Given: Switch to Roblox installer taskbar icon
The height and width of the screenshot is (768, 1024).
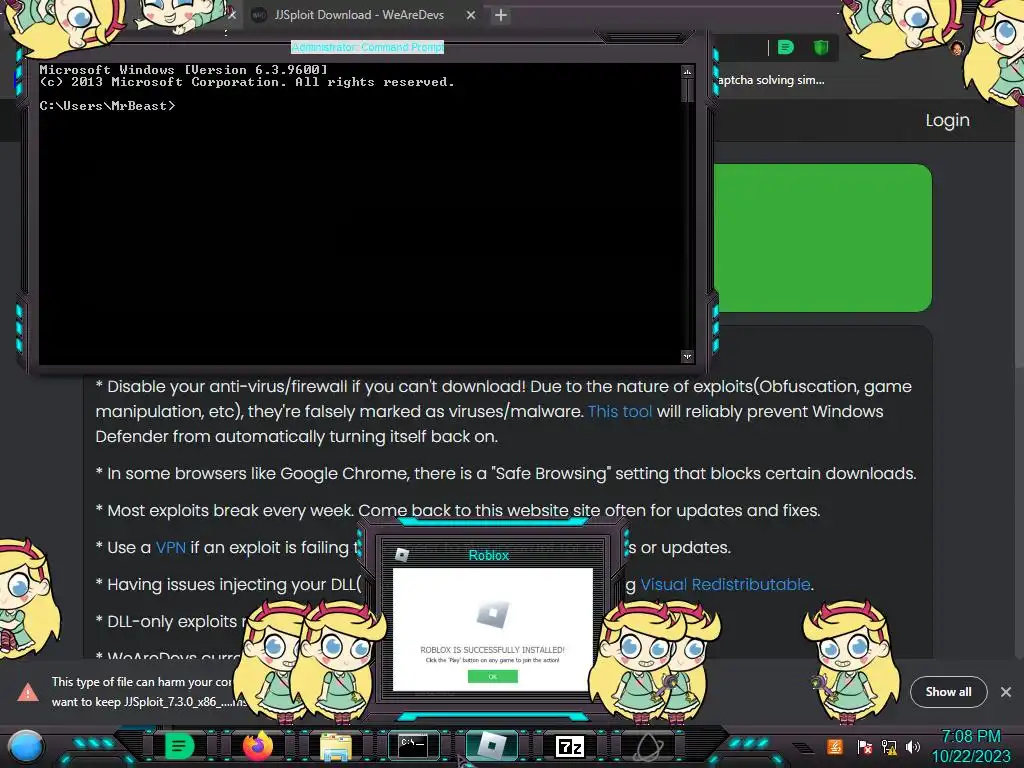Looking at the screenshot, I should [x=492, y=745].
